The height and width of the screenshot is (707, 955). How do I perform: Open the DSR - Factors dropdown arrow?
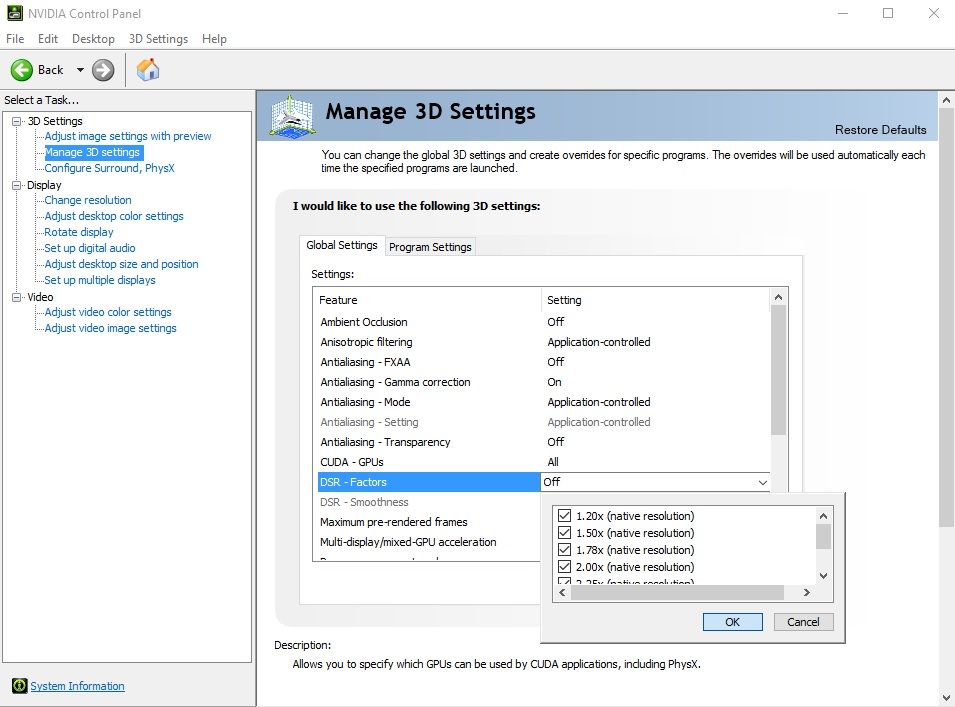(x=763, y=482)
